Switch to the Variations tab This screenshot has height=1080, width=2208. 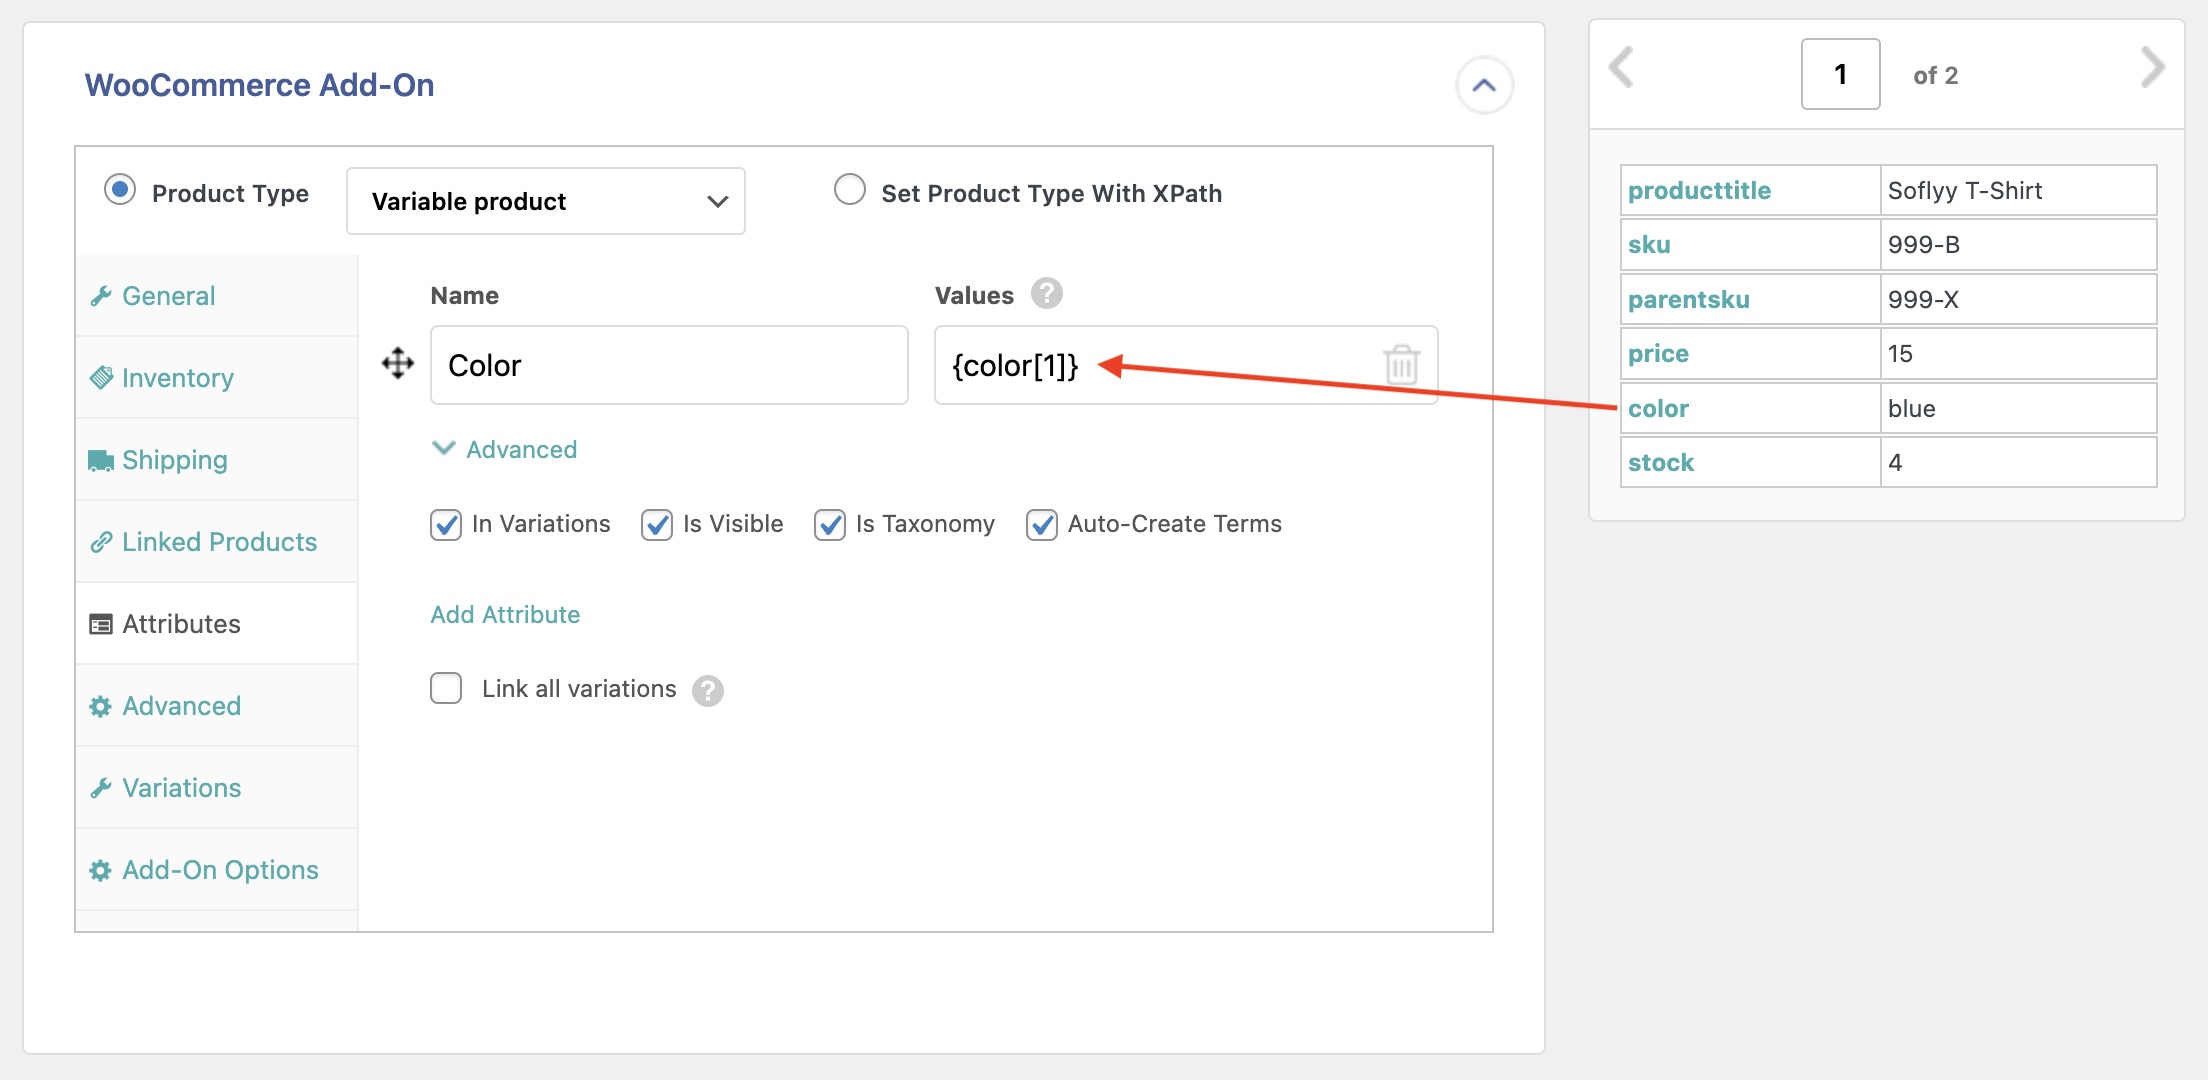[181, 788]
